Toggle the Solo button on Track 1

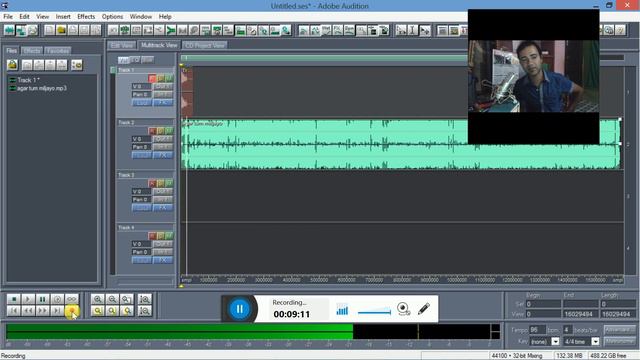(x=161, y=78)
